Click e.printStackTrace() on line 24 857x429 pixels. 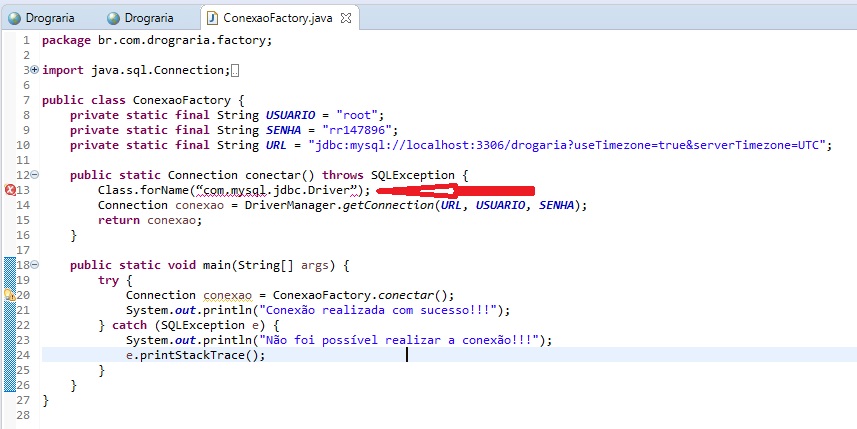coord(195,356)
